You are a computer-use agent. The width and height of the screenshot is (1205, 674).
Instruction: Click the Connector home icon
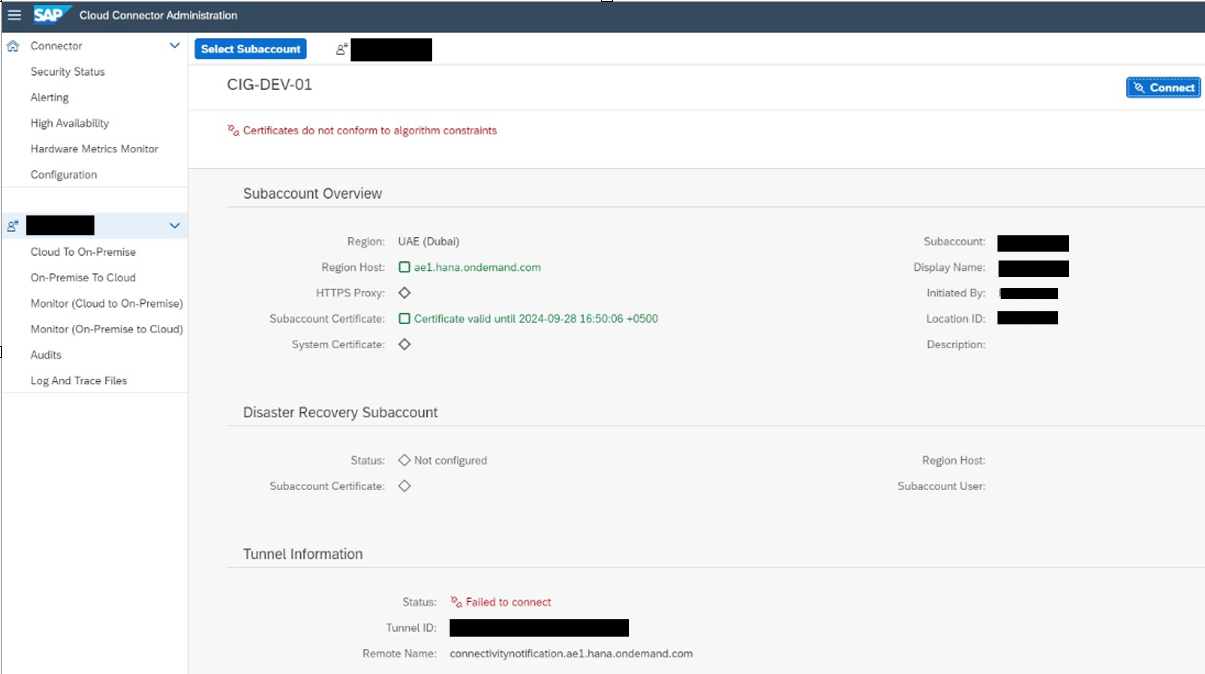[x=13, y=46]
